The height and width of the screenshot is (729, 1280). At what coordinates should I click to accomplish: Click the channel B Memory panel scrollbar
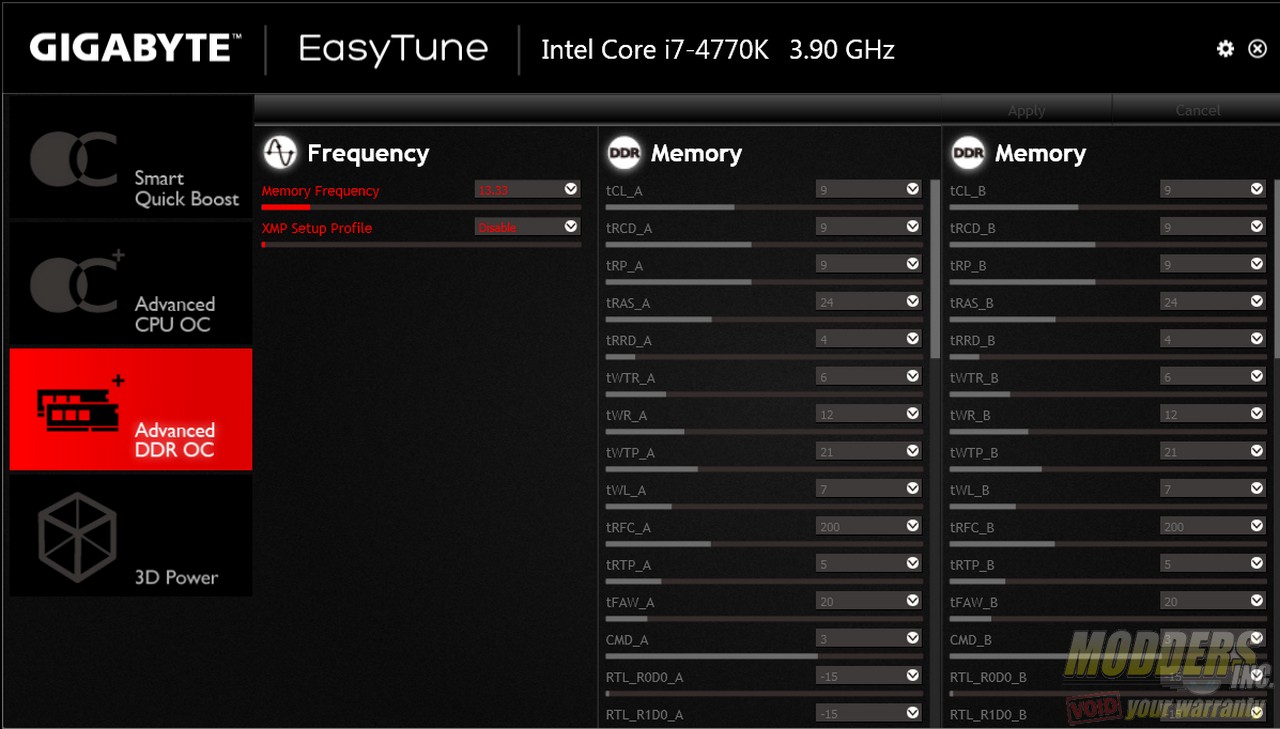[x=1276, y=269]
